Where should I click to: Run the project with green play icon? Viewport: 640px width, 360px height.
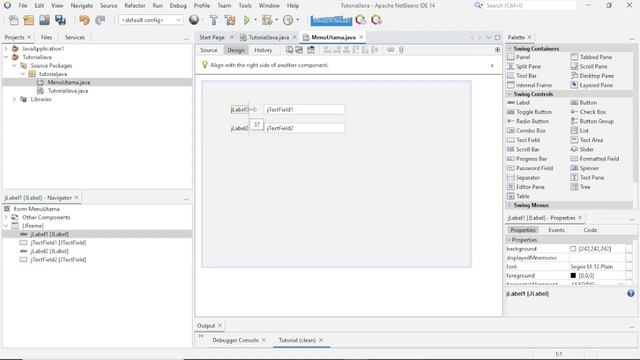click(x=247, y=20)
